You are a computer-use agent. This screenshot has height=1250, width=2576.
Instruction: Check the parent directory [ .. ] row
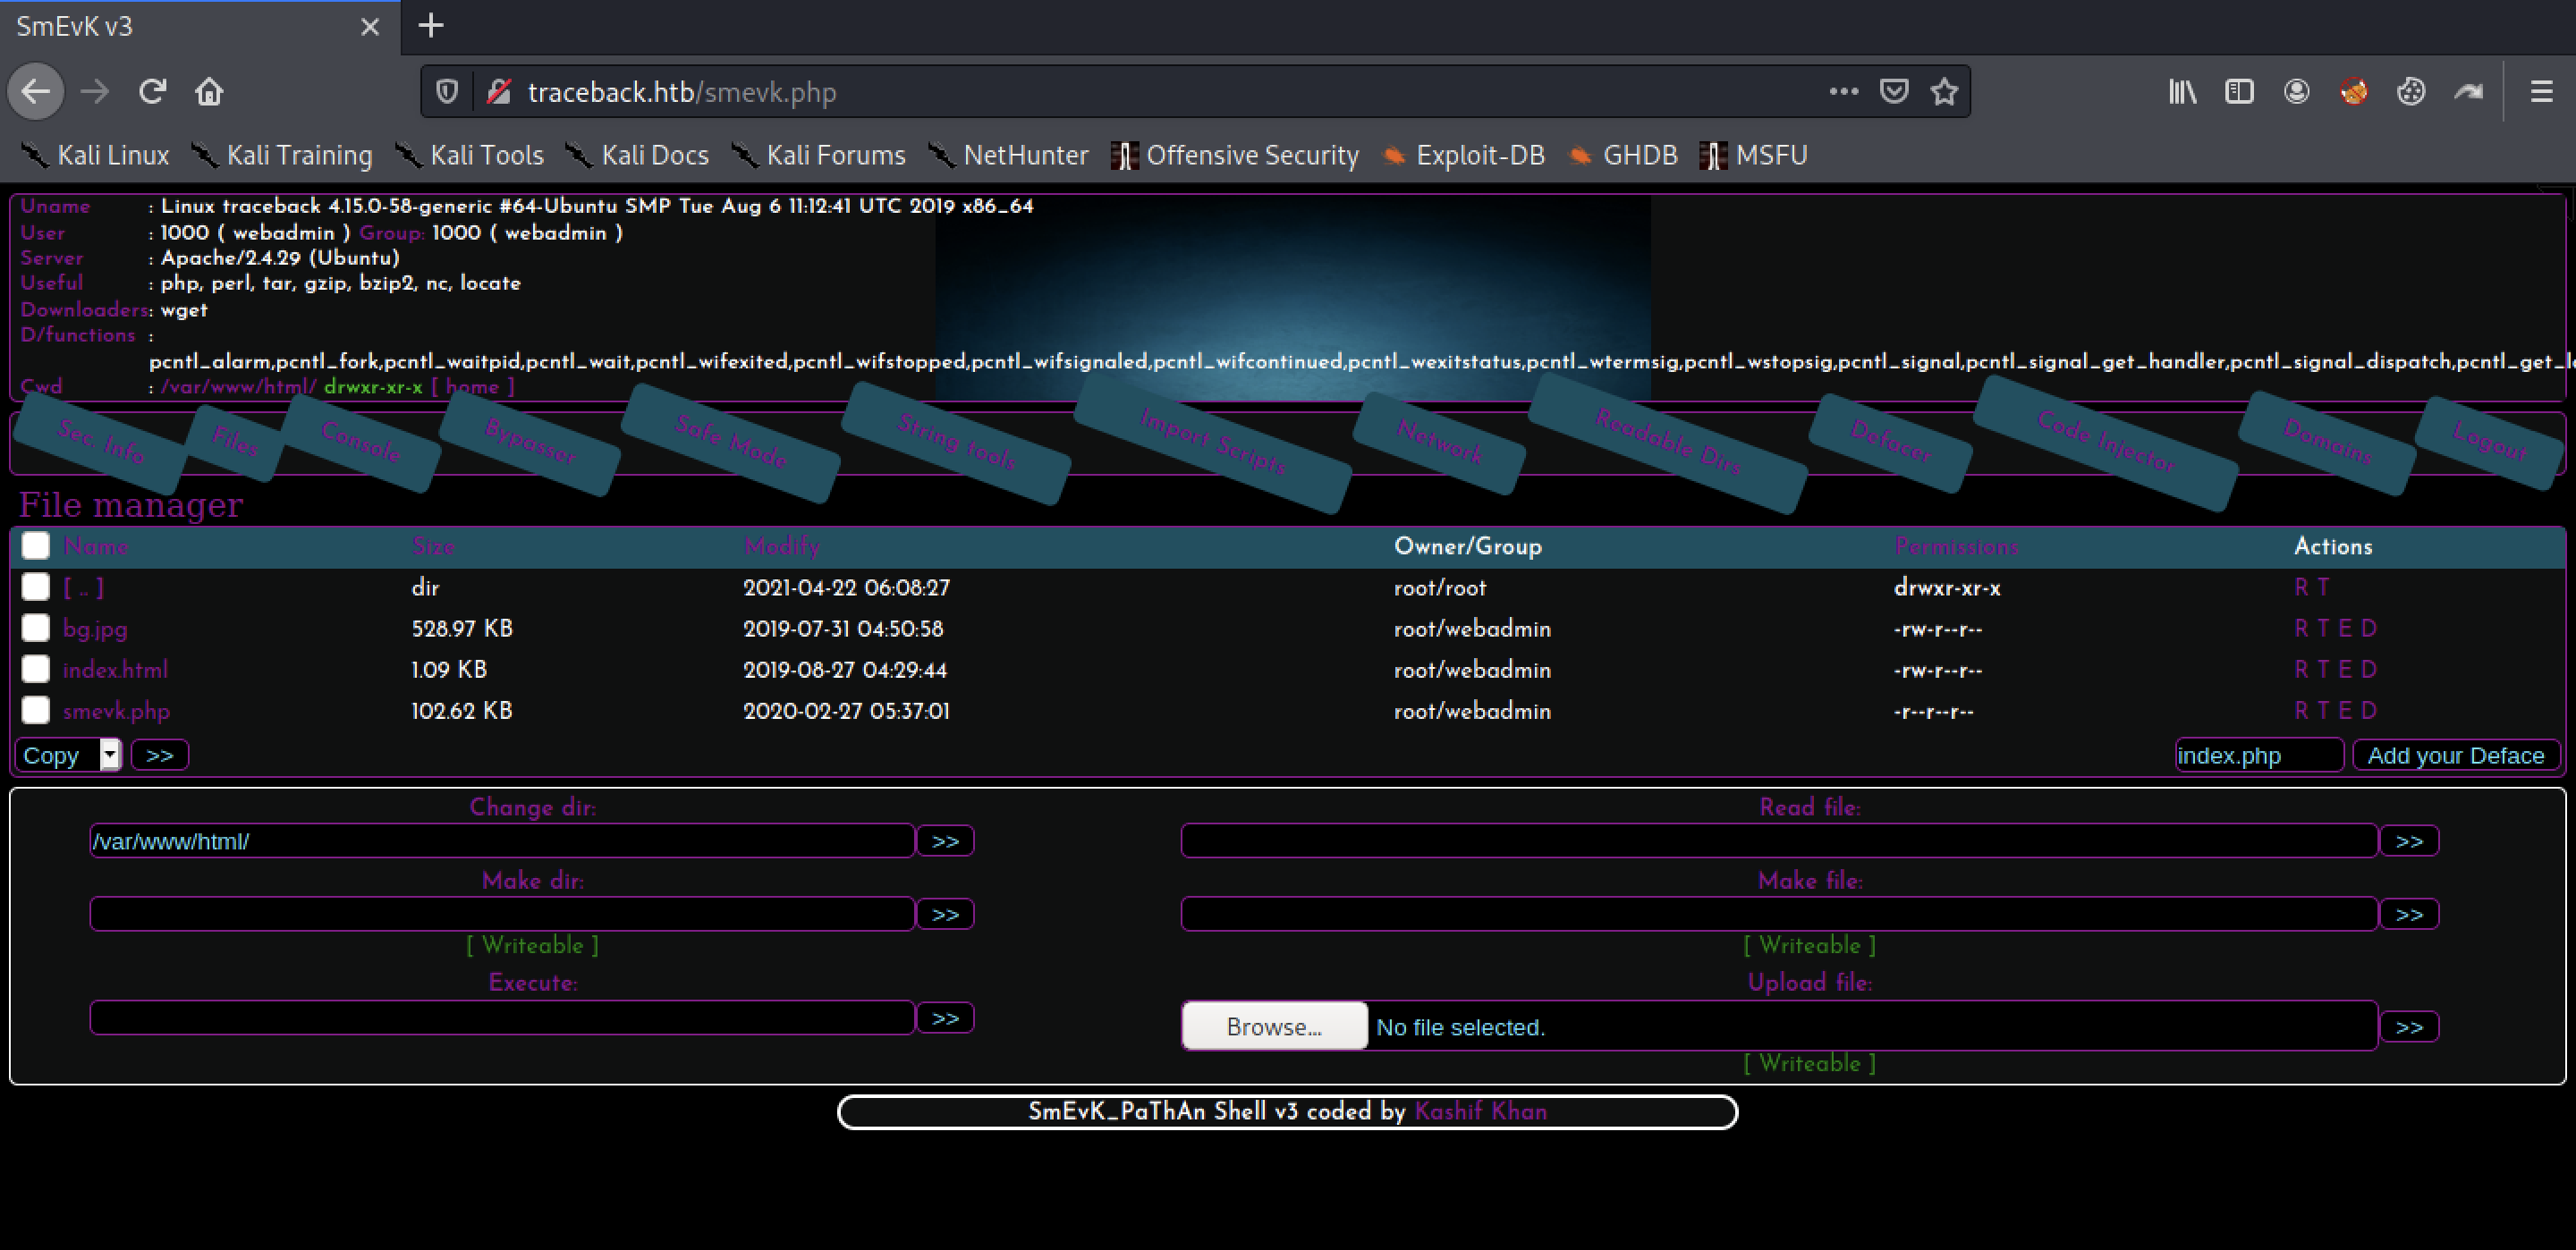[x=36, y=587]
